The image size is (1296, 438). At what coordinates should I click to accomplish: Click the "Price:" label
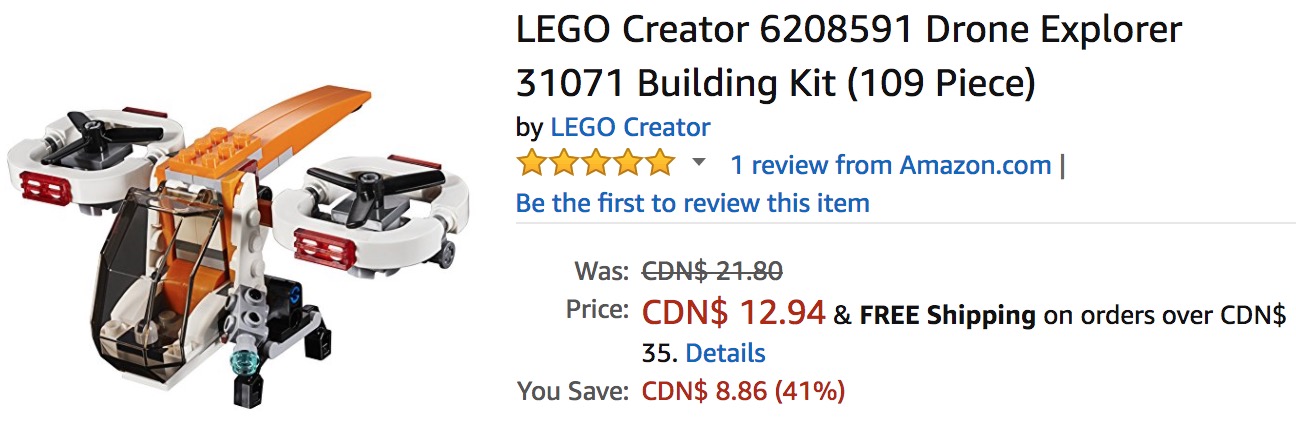[x=597, y=310]
